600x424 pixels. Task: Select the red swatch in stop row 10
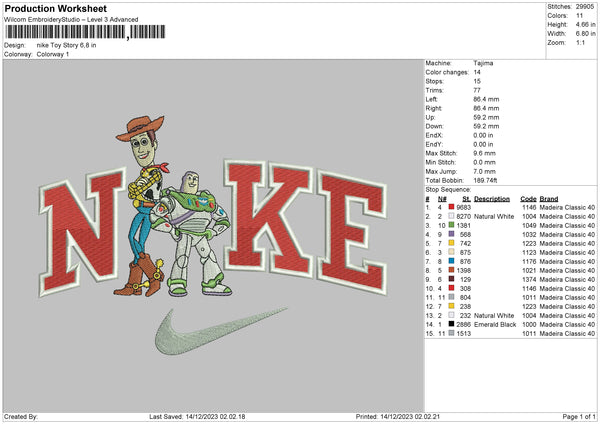coord(452,288)
